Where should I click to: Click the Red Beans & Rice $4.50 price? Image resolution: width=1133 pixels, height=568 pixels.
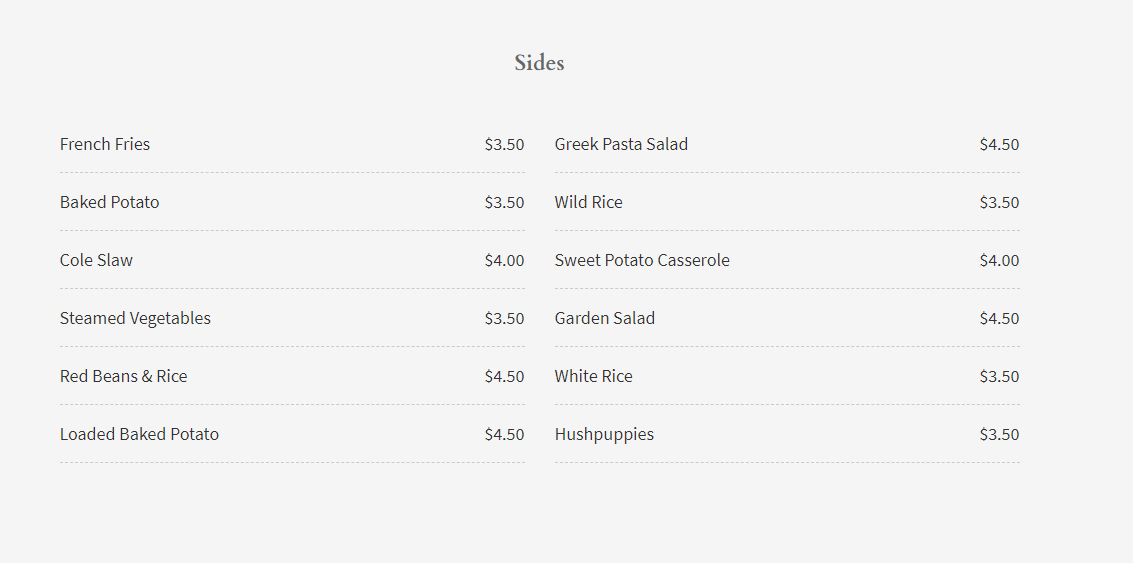click(504, 376)
